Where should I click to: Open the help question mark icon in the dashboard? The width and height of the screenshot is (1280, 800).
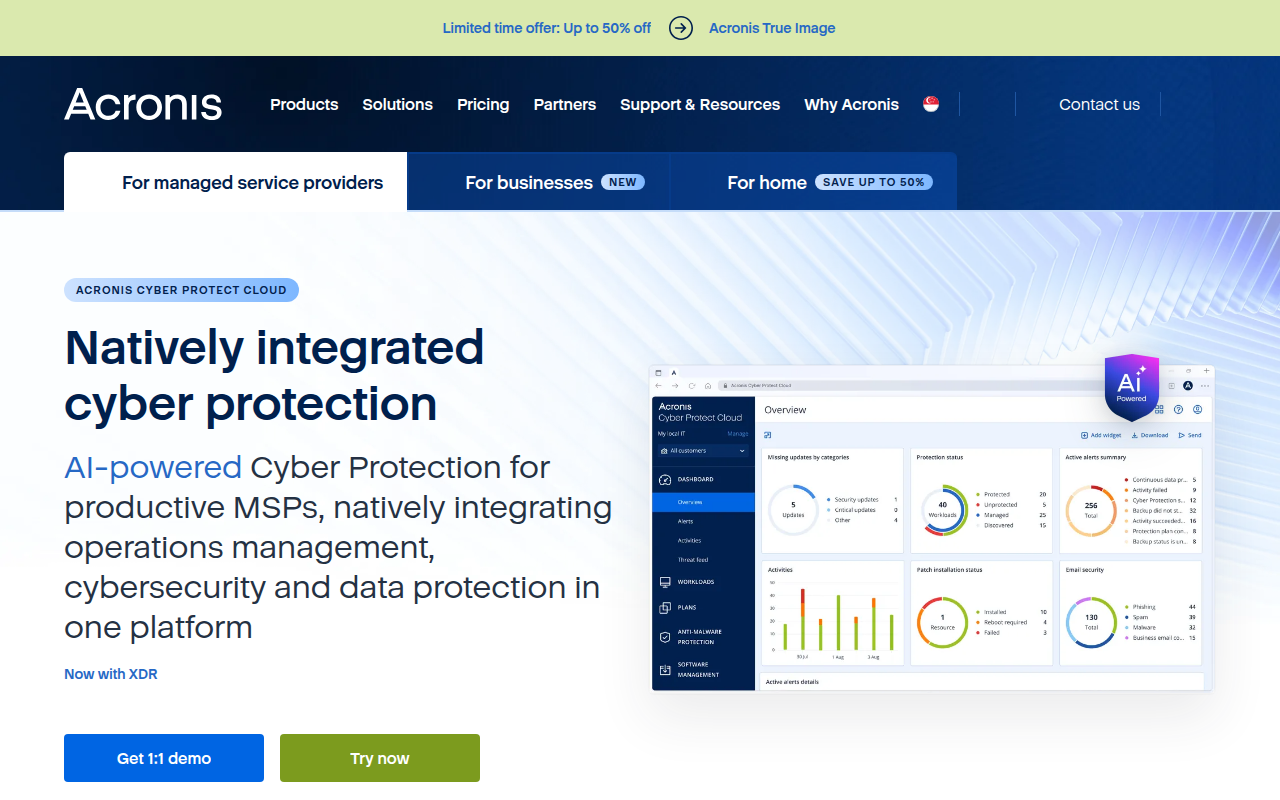coord(1178,409)
